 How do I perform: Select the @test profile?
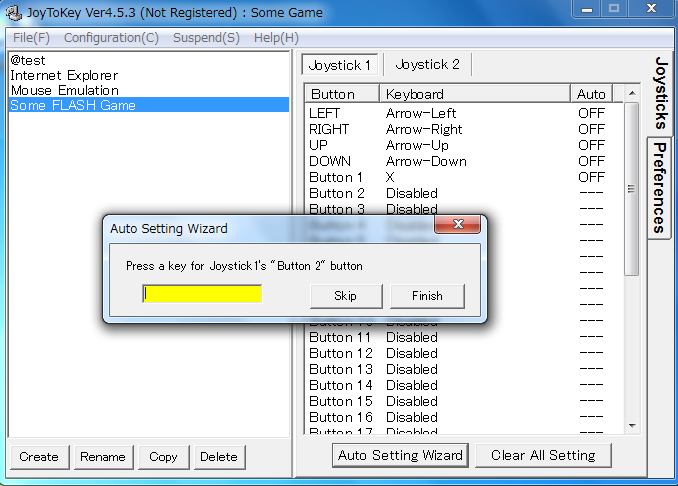[28, 60]
